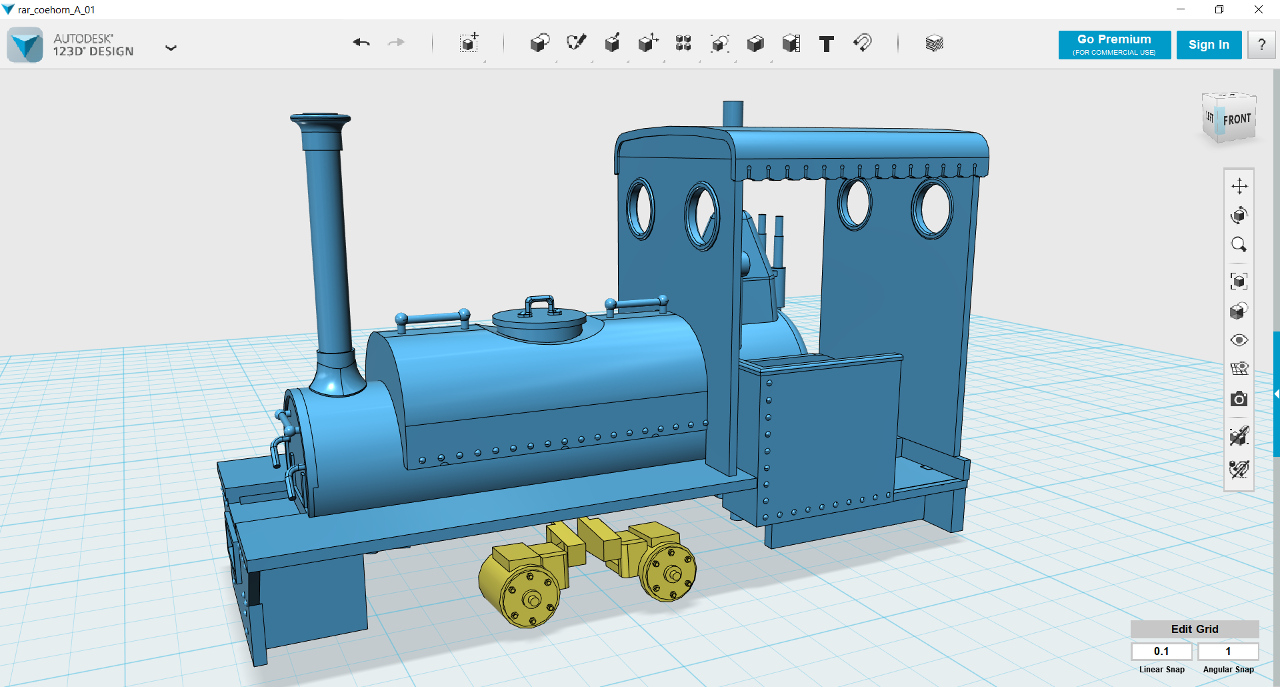The height and width of the screenshot is (687, 1280).
Task: Open the Pattern tool menu
Action: point(684,43)
